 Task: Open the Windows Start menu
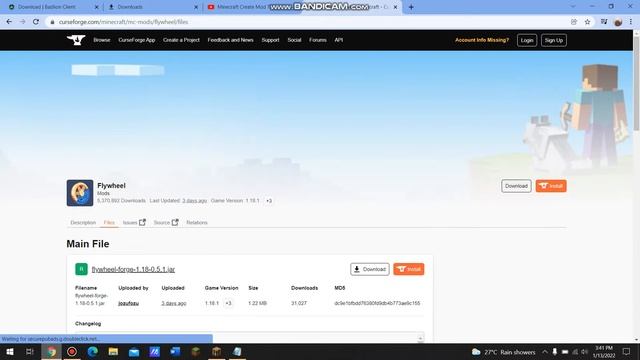(x=10, y=351)
